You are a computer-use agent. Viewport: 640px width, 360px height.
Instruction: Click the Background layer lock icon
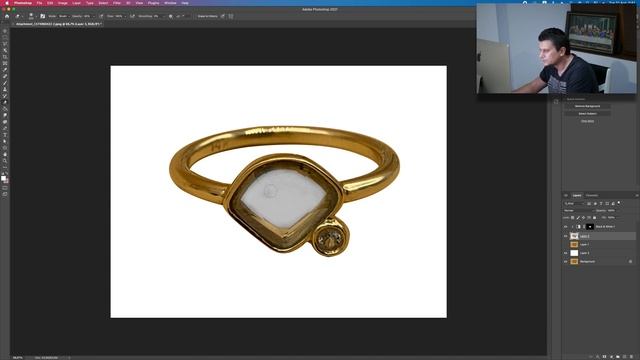click(630, 261)
